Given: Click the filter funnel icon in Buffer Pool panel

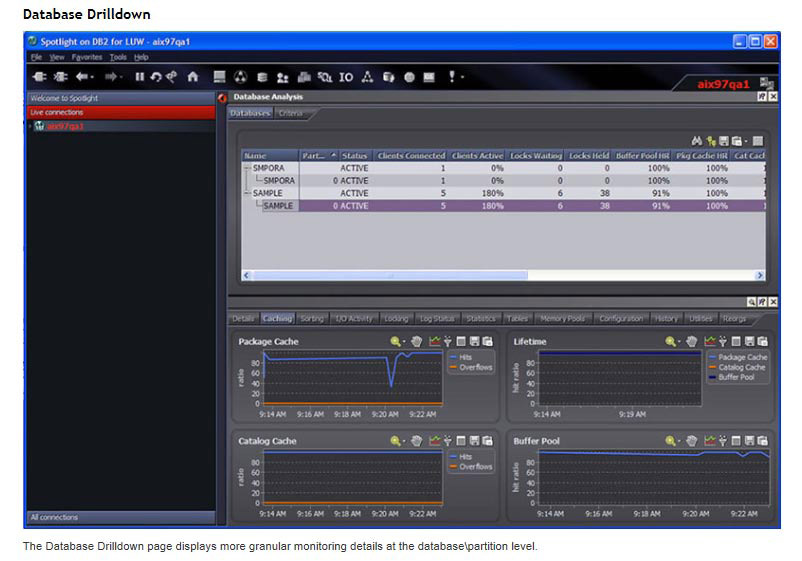Looking at the screenshot, I should [x=723, y=440].
